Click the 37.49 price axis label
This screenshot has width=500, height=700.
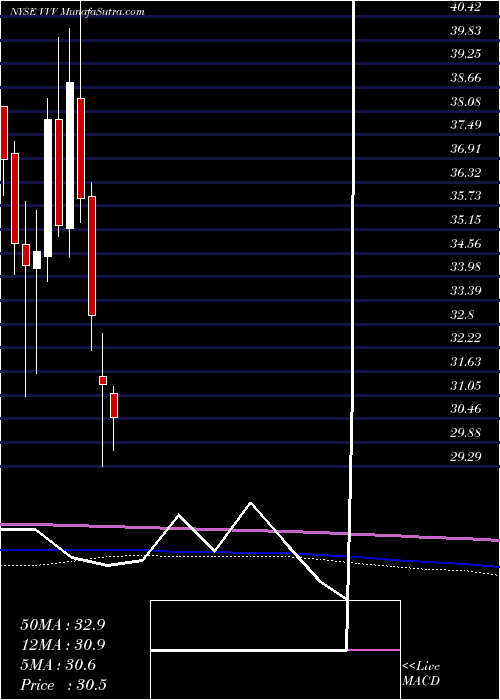click(x=464, y=125)
